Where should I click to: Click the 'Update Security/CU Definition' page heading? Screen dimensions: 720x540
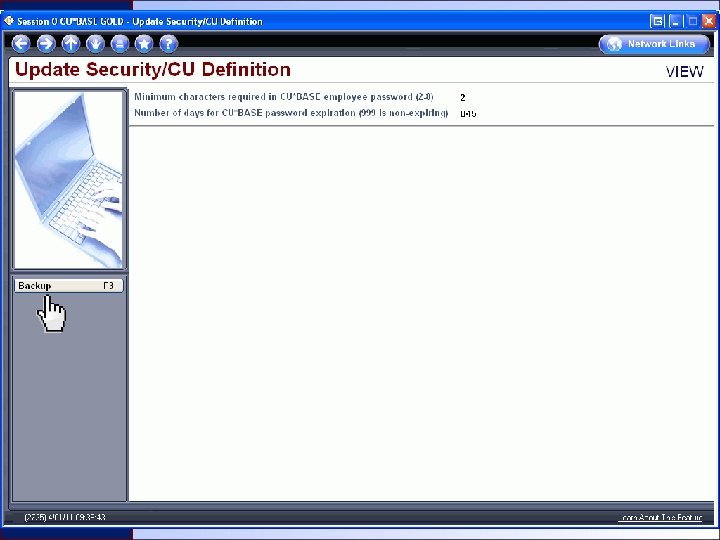[153, 70]
